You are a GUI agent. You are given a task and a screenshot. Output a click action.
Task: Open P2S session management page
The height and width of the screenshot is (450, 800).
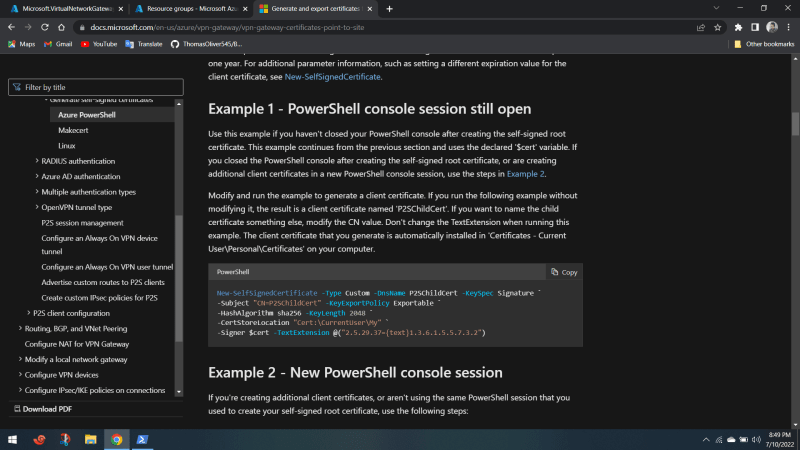(82, 223)
